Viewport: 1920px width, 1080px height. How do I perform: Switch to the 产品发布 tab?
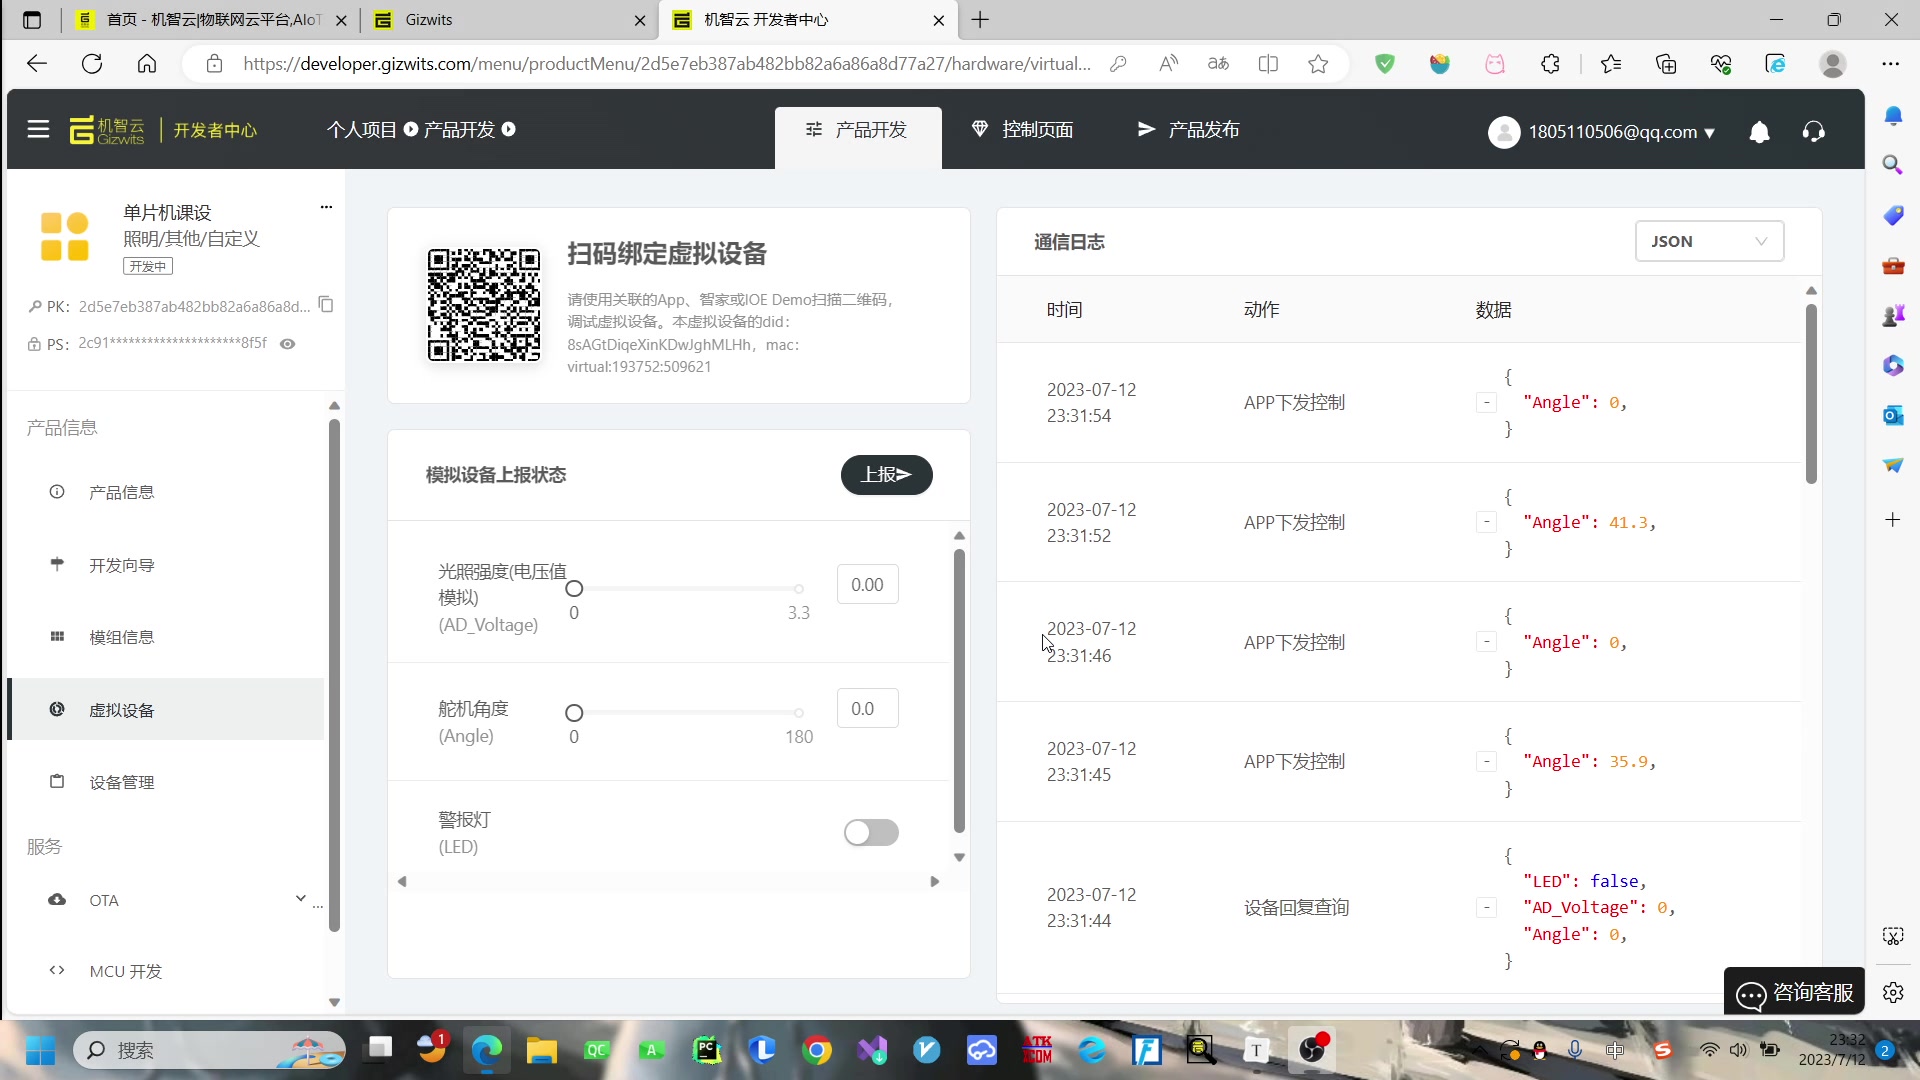pos(1188,130)
